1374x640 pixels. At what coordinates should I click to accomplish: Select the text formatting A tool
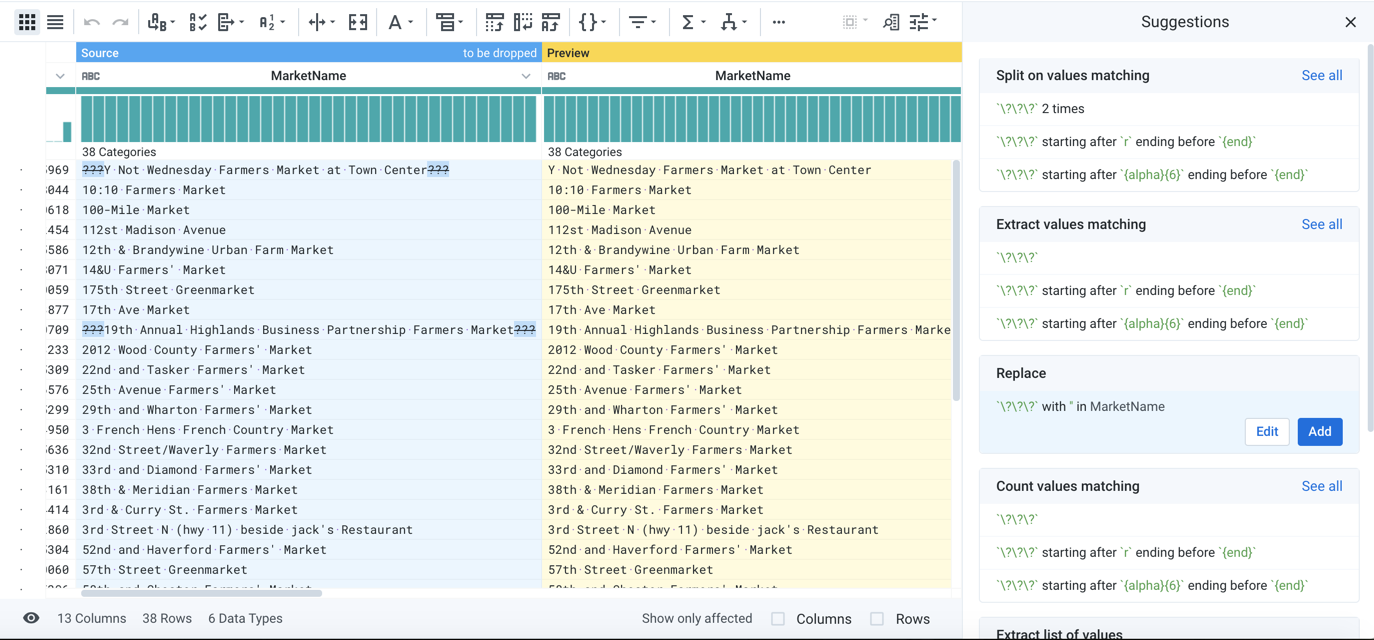[x=397, y=21]
